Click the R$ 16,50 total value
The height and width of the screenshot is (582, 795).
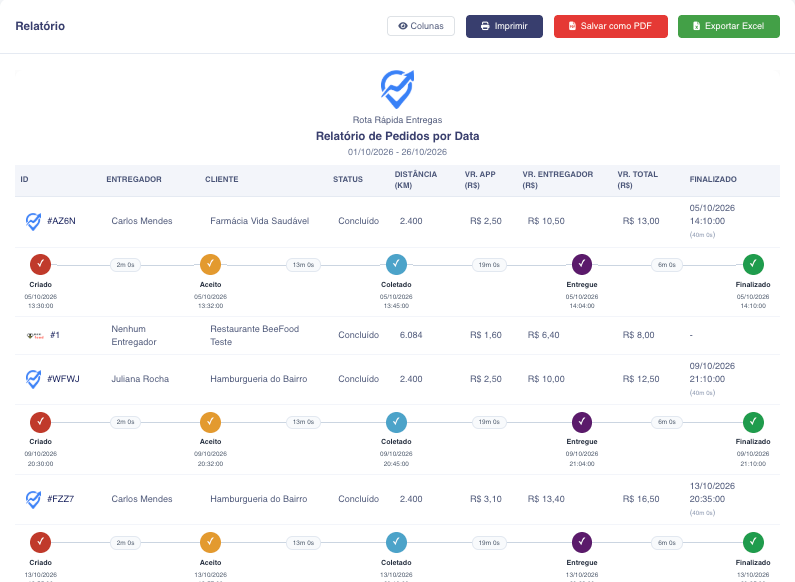point(641,499)
